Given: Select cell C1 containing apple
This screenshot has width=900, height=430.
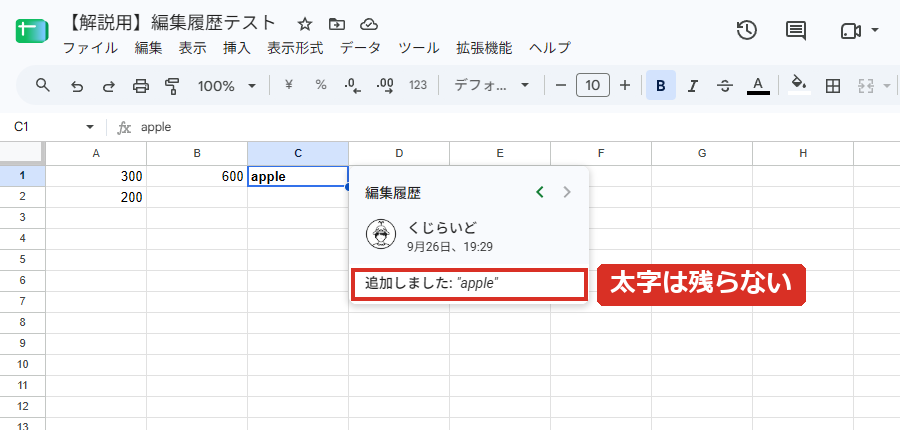Looking at the screenshot, I should pyautogui.click(x=298, y=176).
